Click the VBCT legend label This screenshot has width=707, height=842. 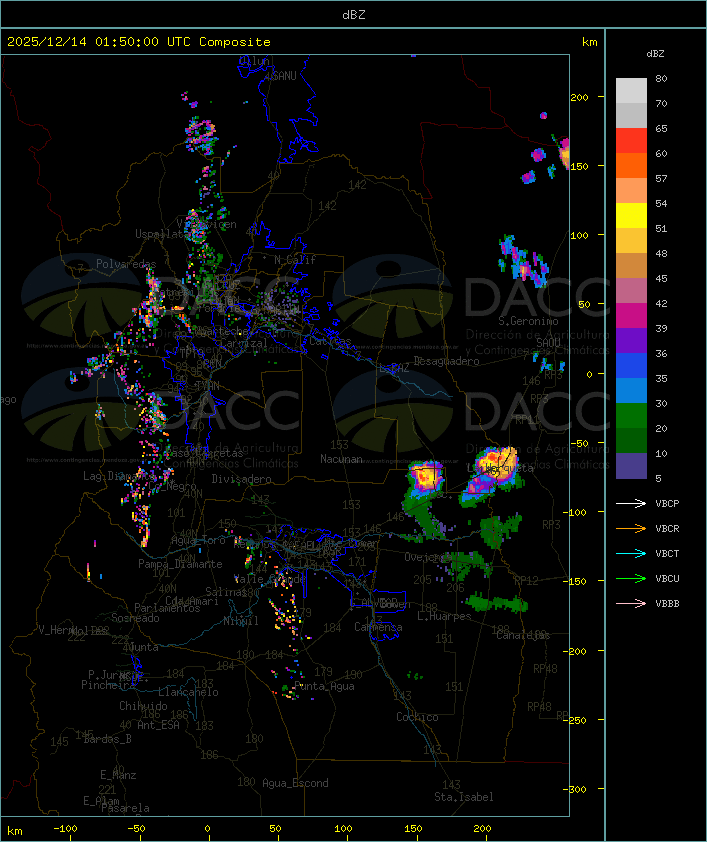pos(667,553)
